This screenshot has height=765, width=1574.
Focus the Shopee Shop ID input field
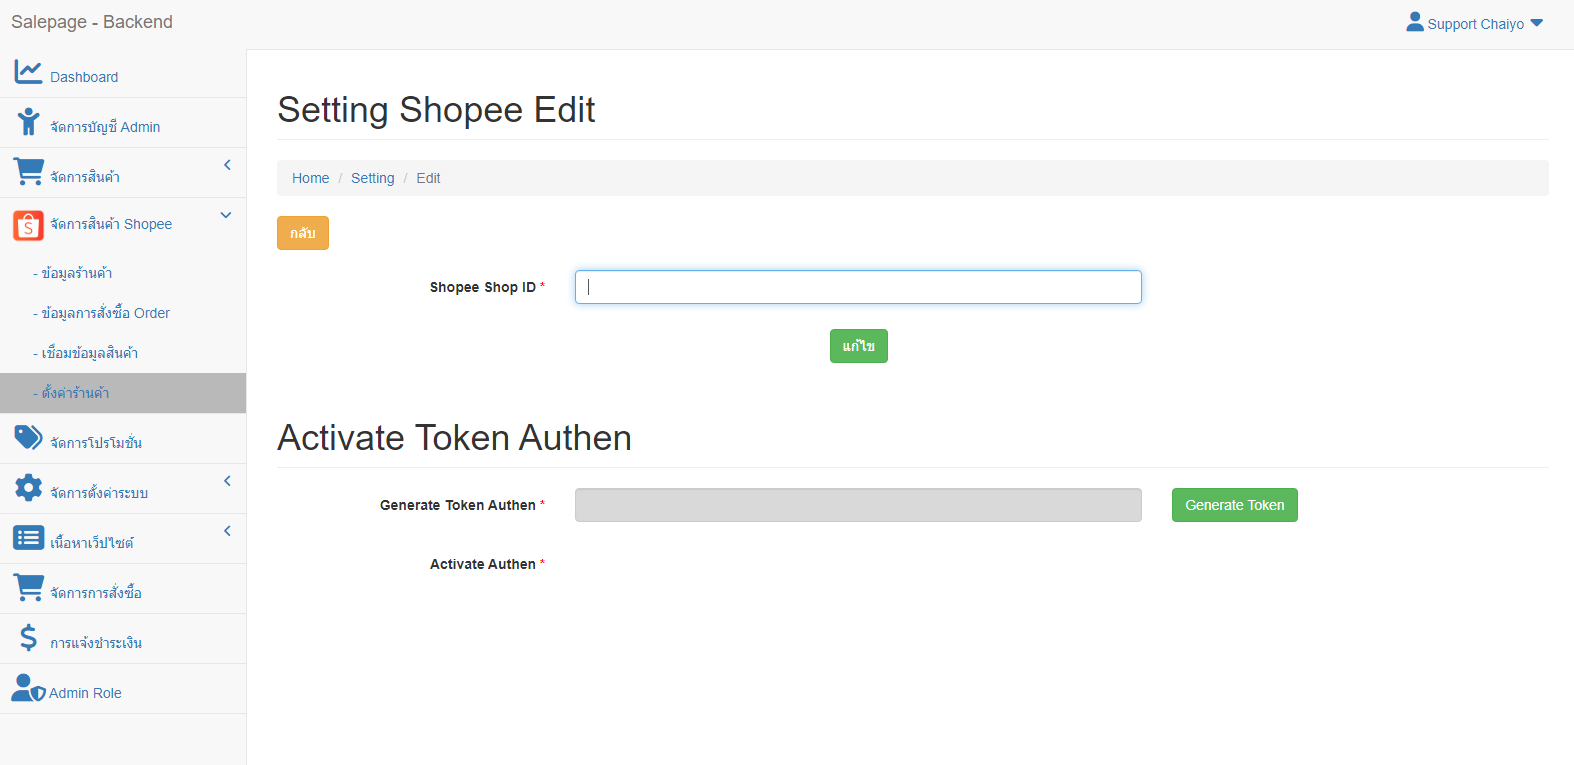coord(858,287)
